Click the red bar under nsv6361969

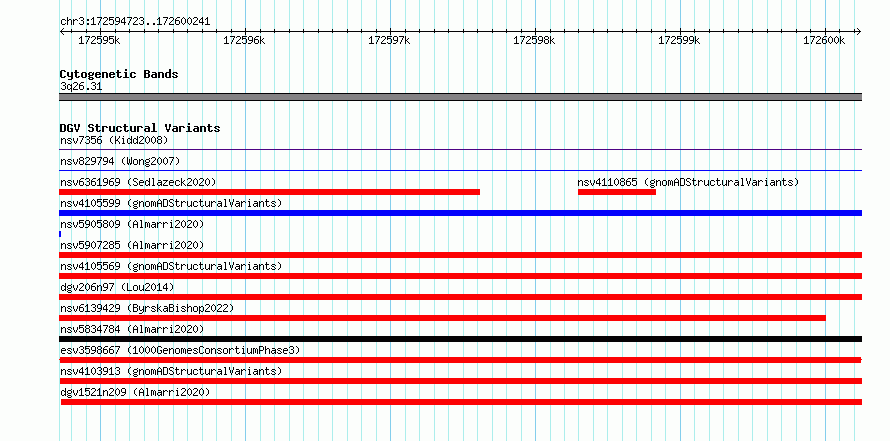tap(270, 192)
